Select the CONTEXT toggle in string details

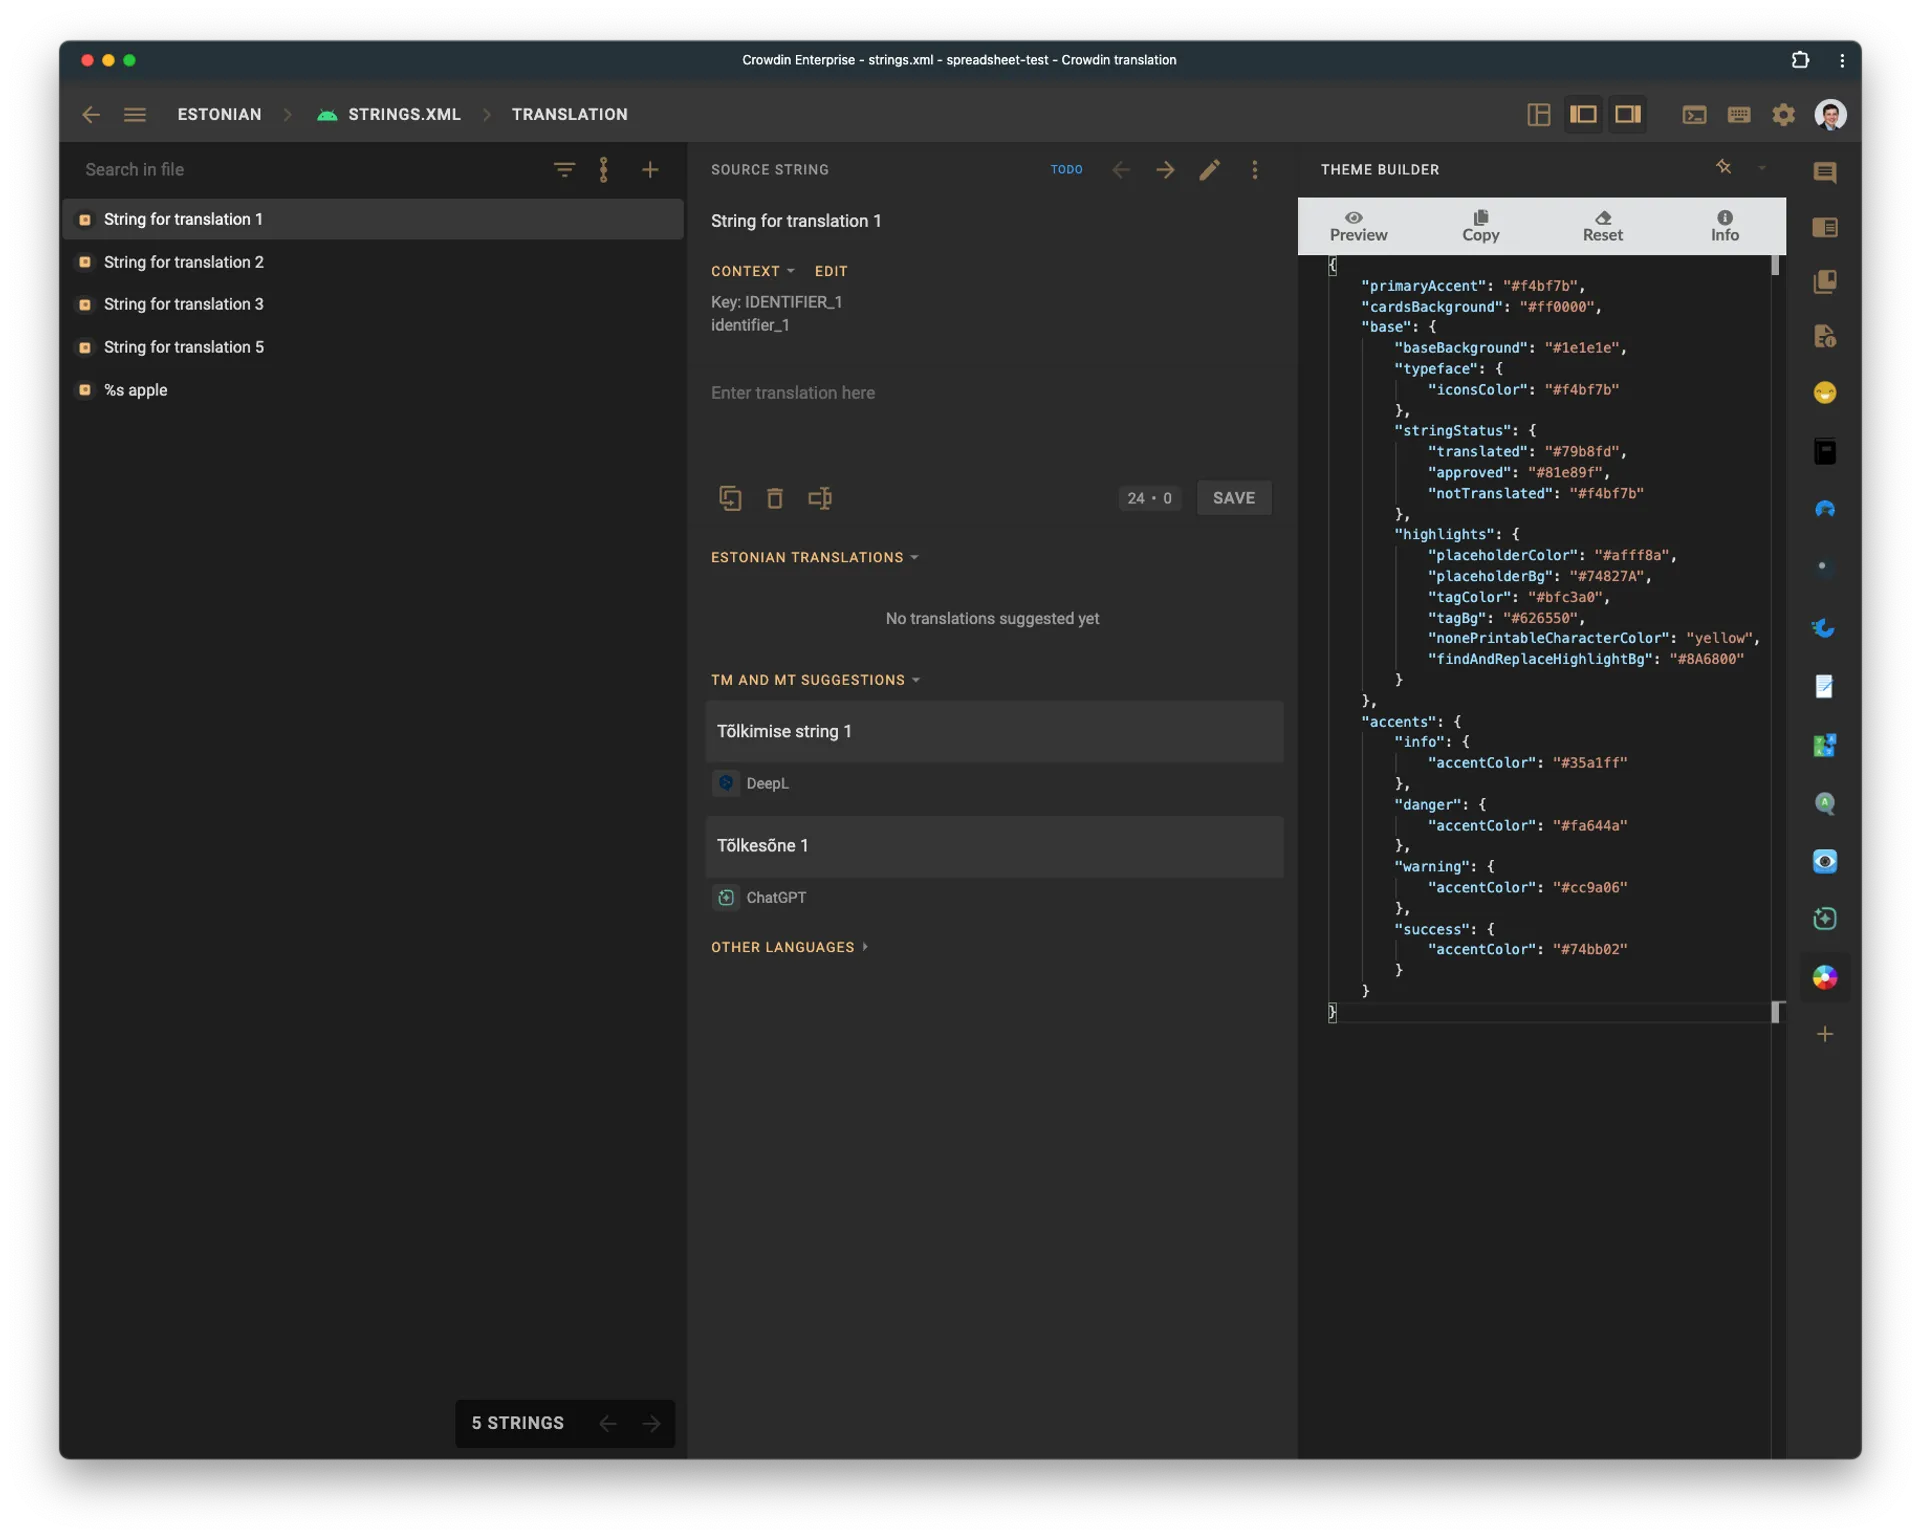tap(751, 271)
